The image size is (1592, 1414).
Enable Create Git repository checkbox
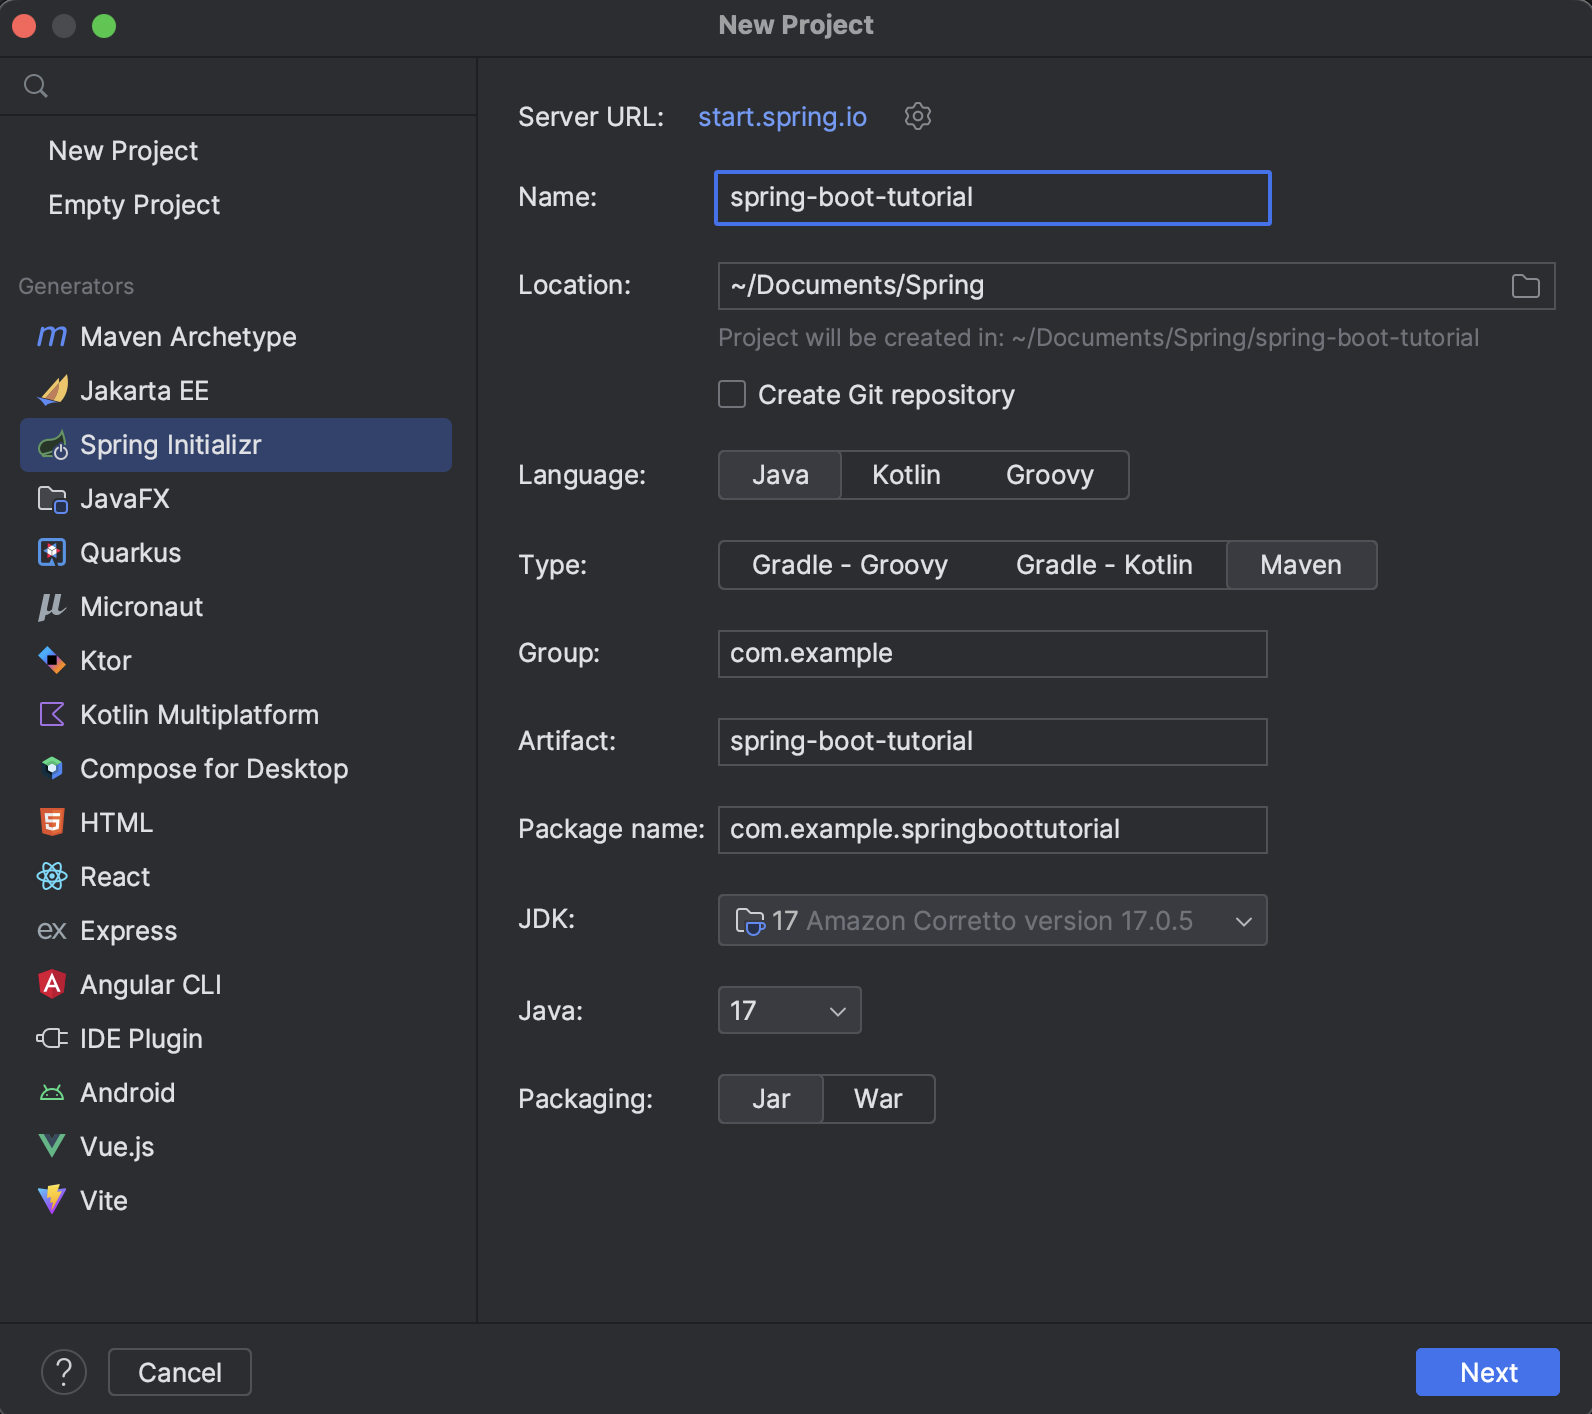[x=732, y=395]
